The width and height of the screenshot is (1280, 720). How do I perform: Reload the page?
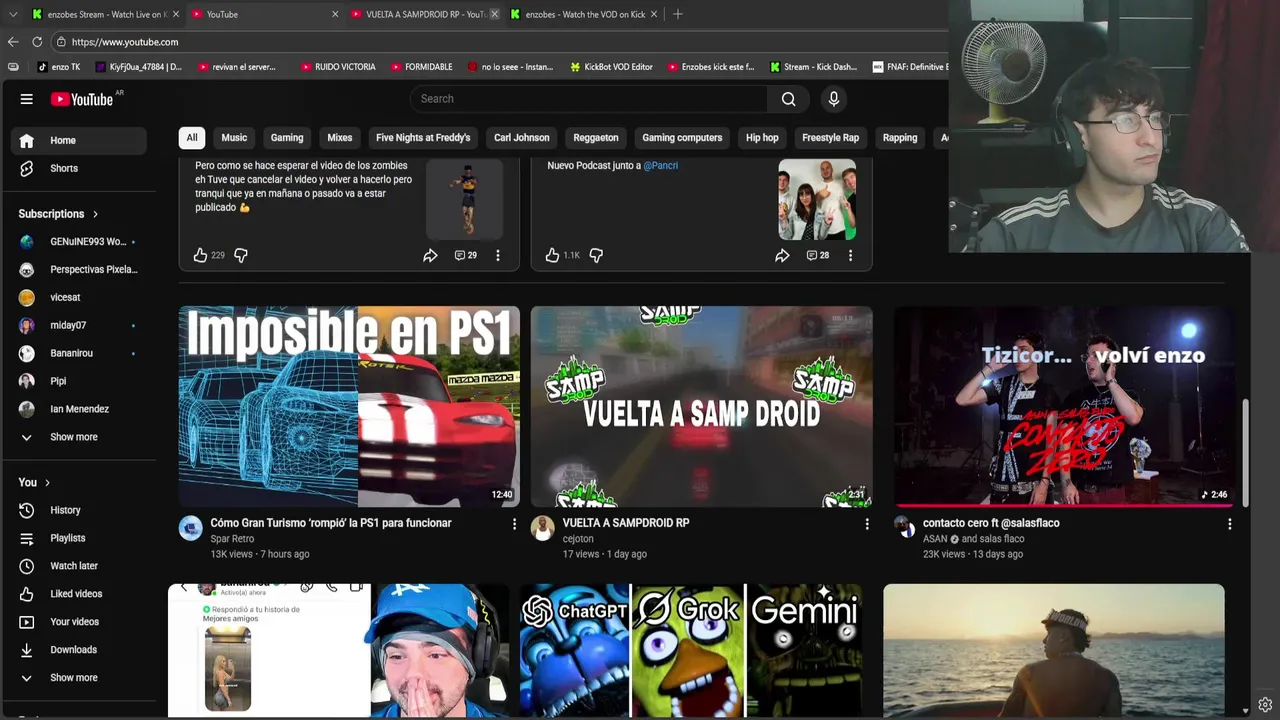tap(37, 42)
